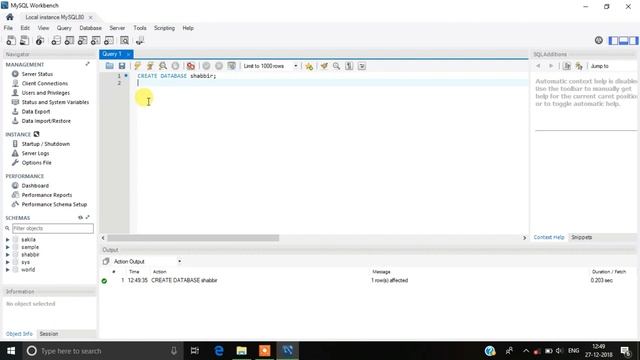Toggle the right SQL Additions panel
This screenshot has height=360, width=640.
tap(633, 40)
